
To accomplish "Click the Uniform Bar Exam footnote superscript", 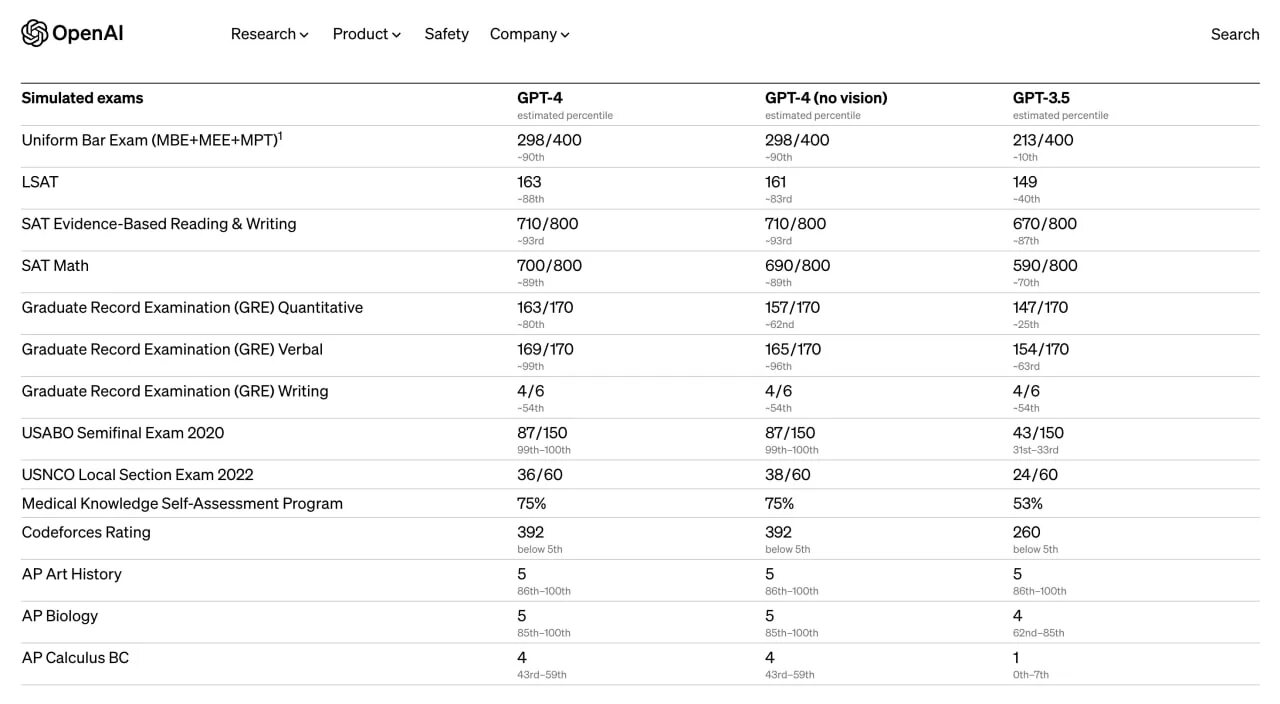I will click(280, 136).
